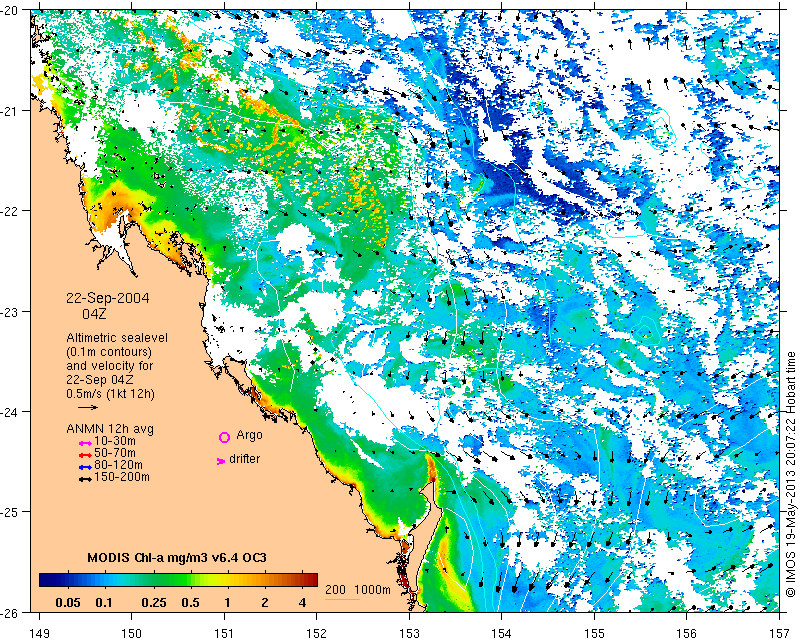Screen dimensions: 800x640
Task: Click the '-20' latitude axis label
Action: click(10, 11)
